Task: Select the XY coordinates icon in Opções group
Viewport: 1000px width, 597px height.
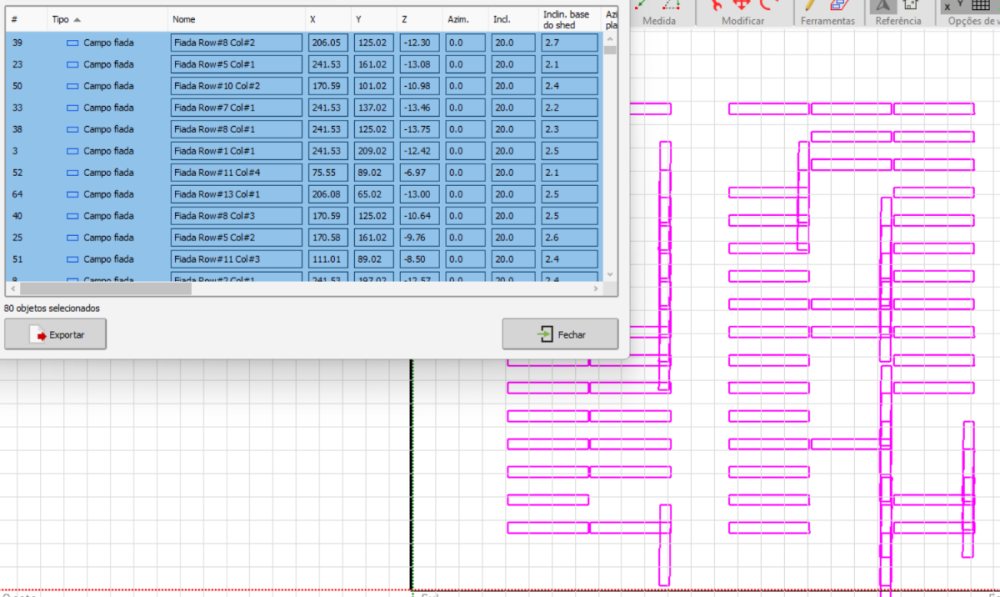Action: point(952,6)
